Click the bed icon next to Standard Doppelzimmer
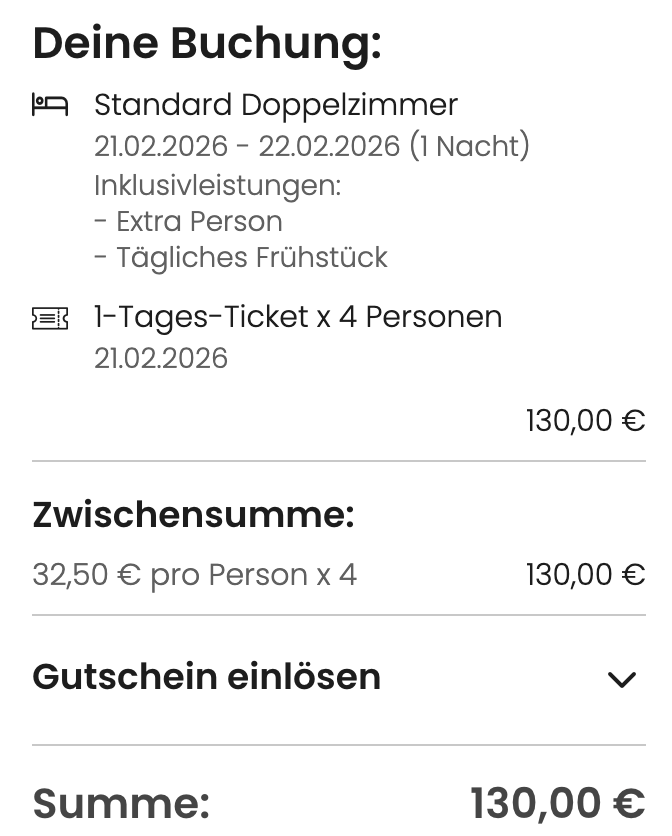672x836 pixels. pos(50,104)
